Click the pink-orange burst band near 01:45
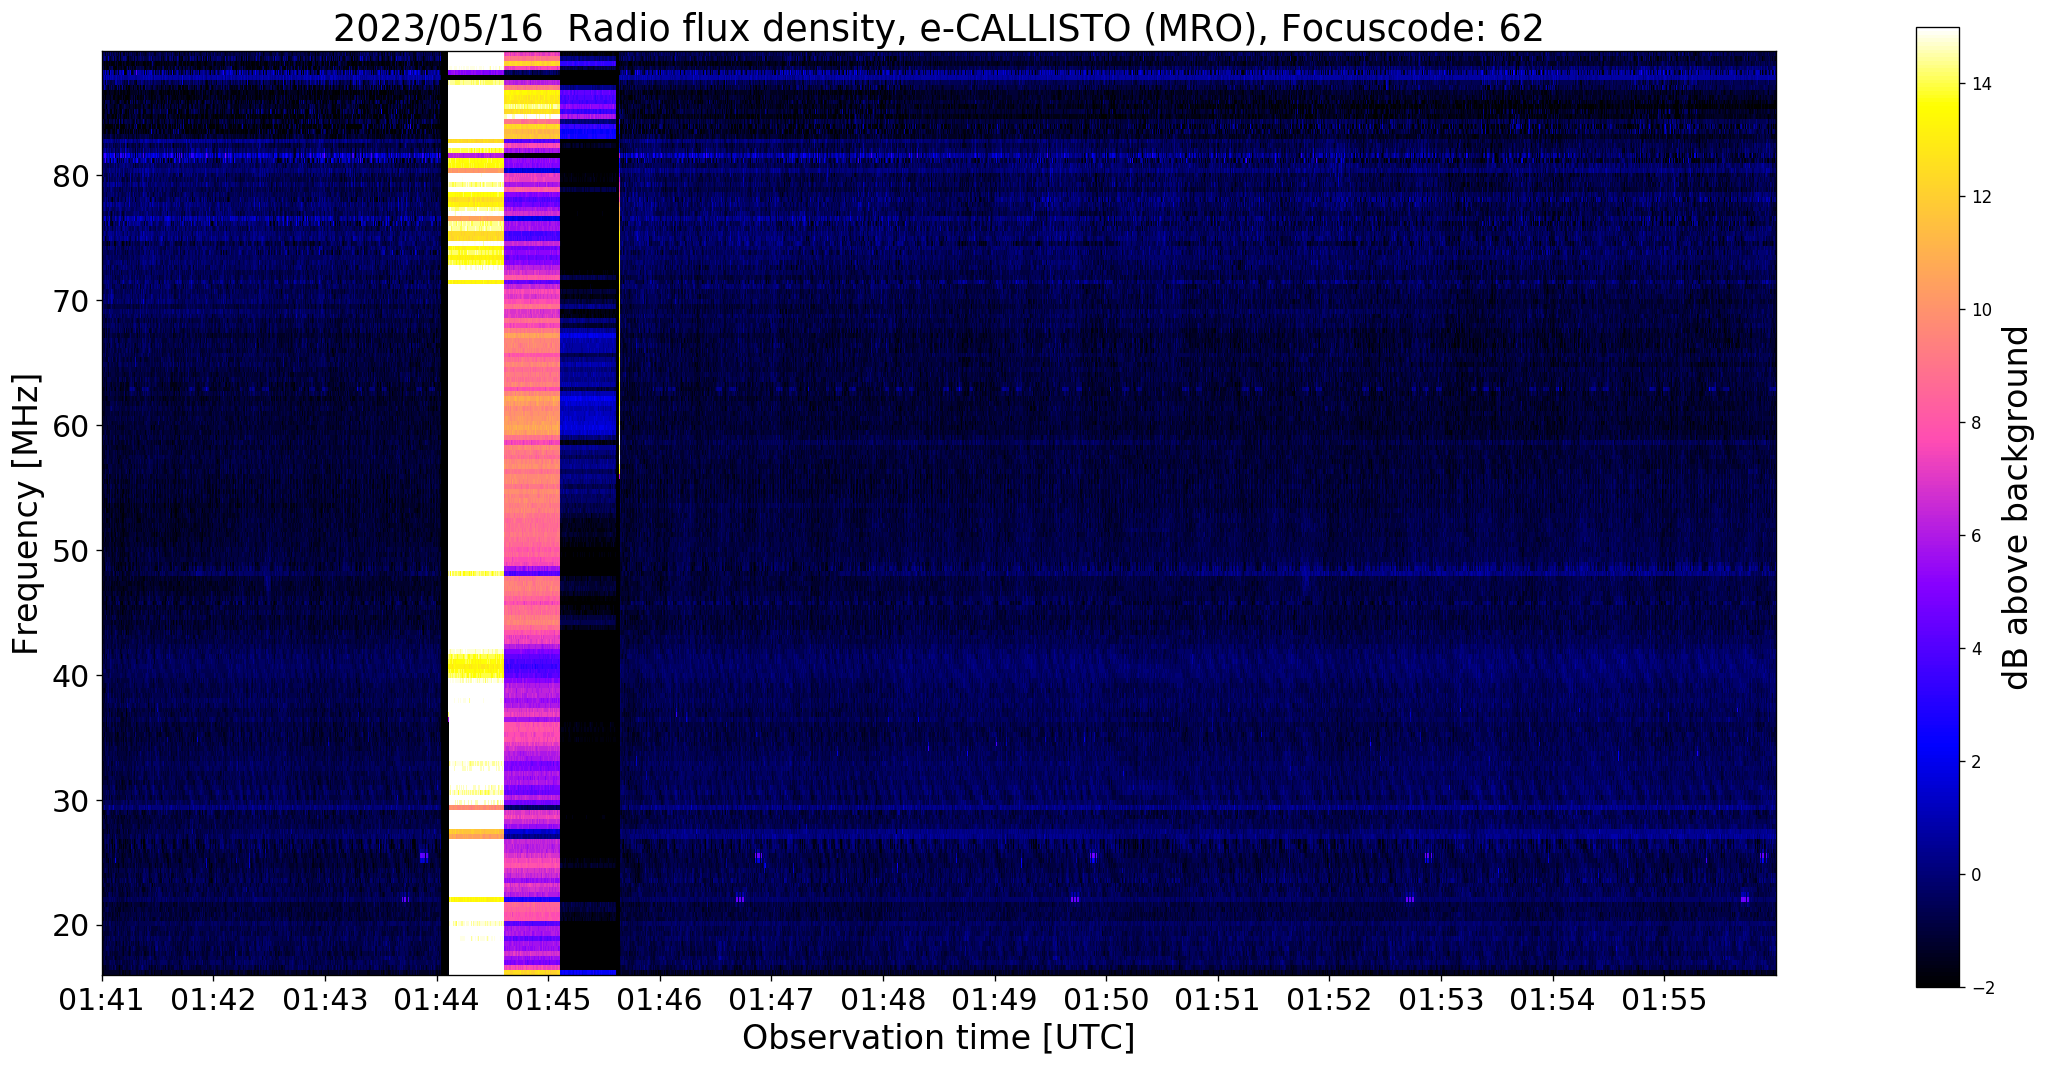 pos(532,513)
